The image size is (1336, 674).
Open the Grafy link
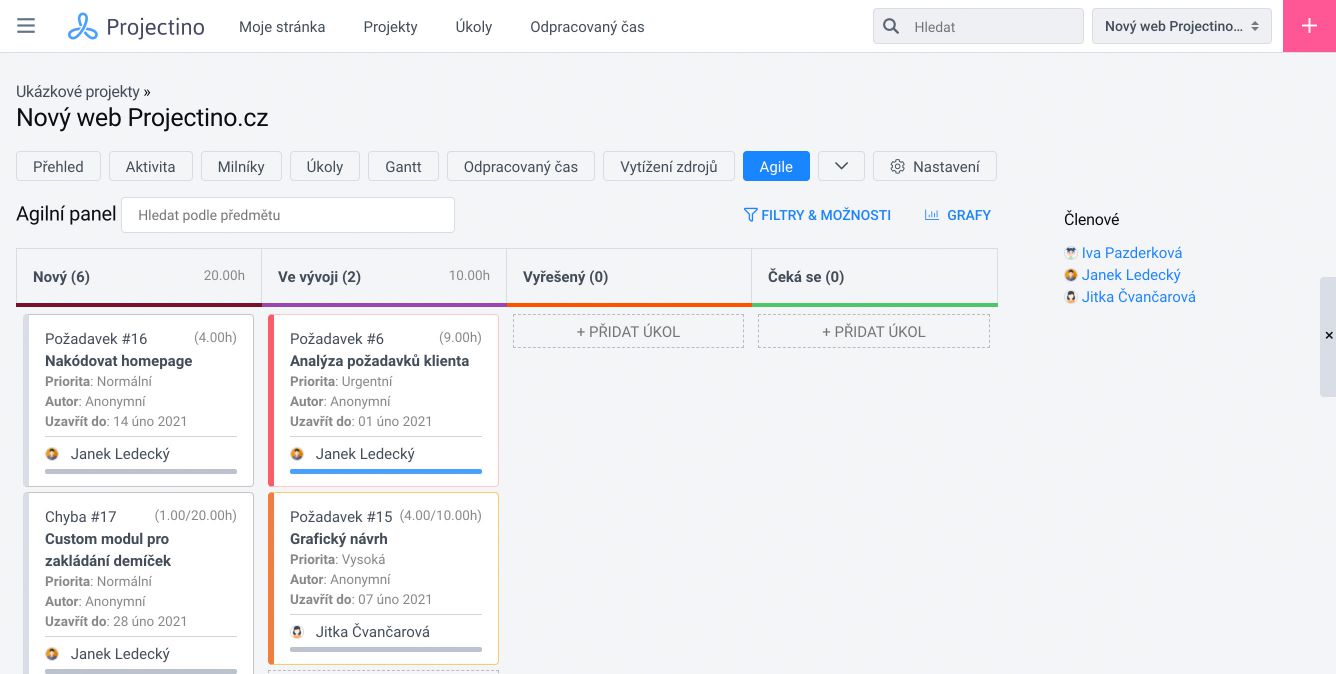tap(958, 215)
